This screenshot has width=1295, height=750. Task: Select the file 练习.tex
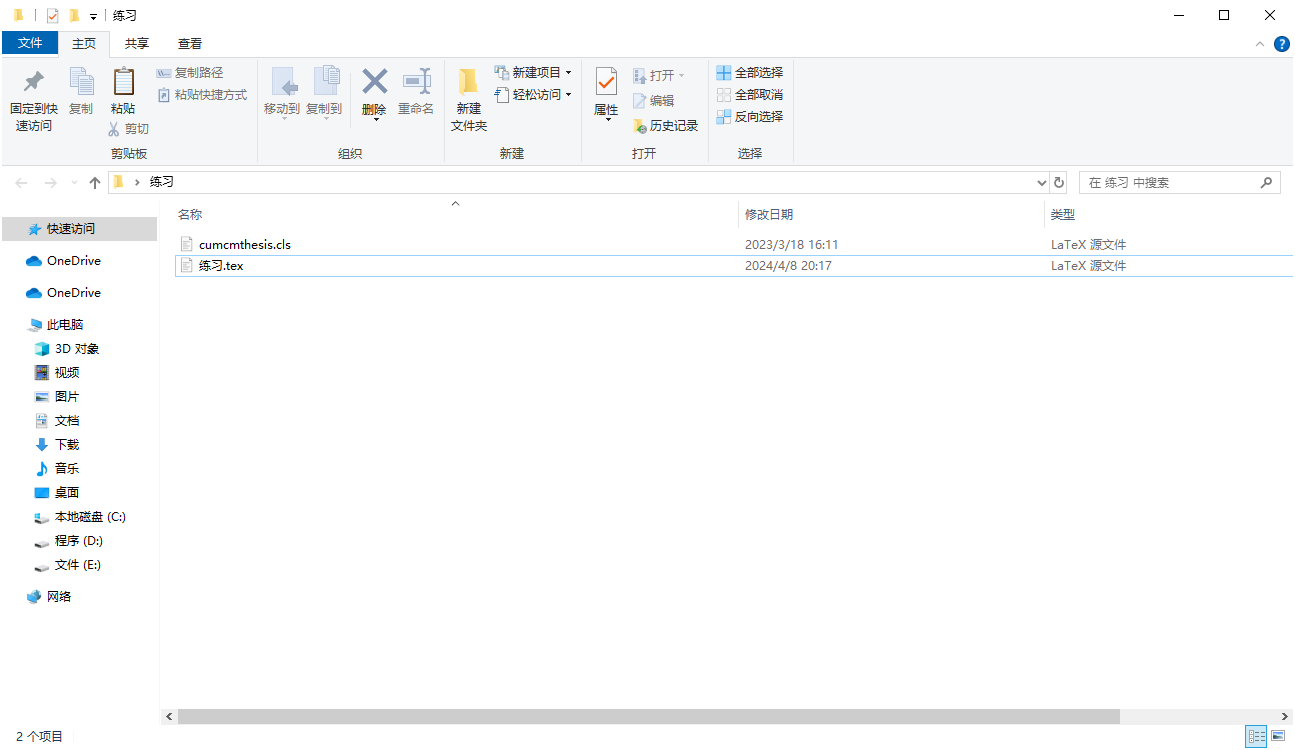[221, 266]
